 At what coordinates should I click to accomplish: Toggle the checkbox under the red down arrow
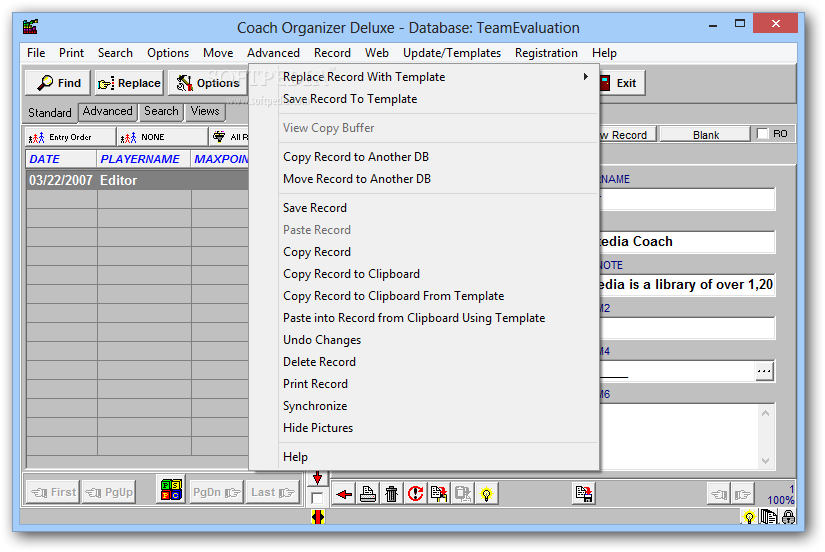click(x=317, y=498)
